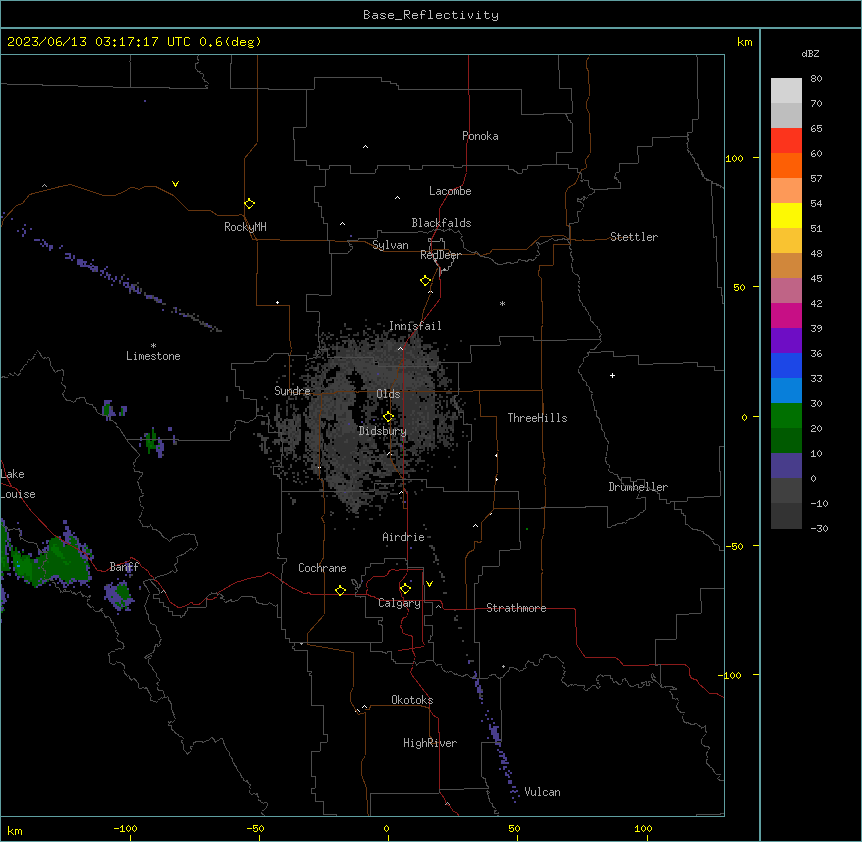Click the Olds city label
Image resolution: width=862 pixels, height=842 pixels.
[x=388, y=394]
